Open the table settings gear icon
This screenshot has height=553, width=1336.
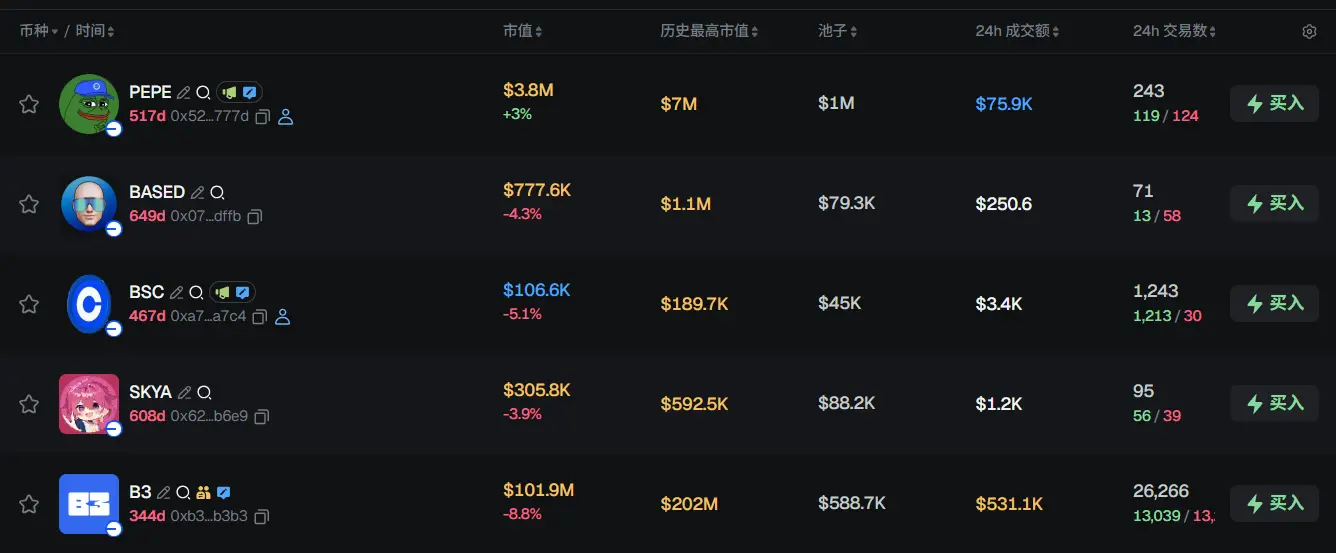click(1309, 32)
